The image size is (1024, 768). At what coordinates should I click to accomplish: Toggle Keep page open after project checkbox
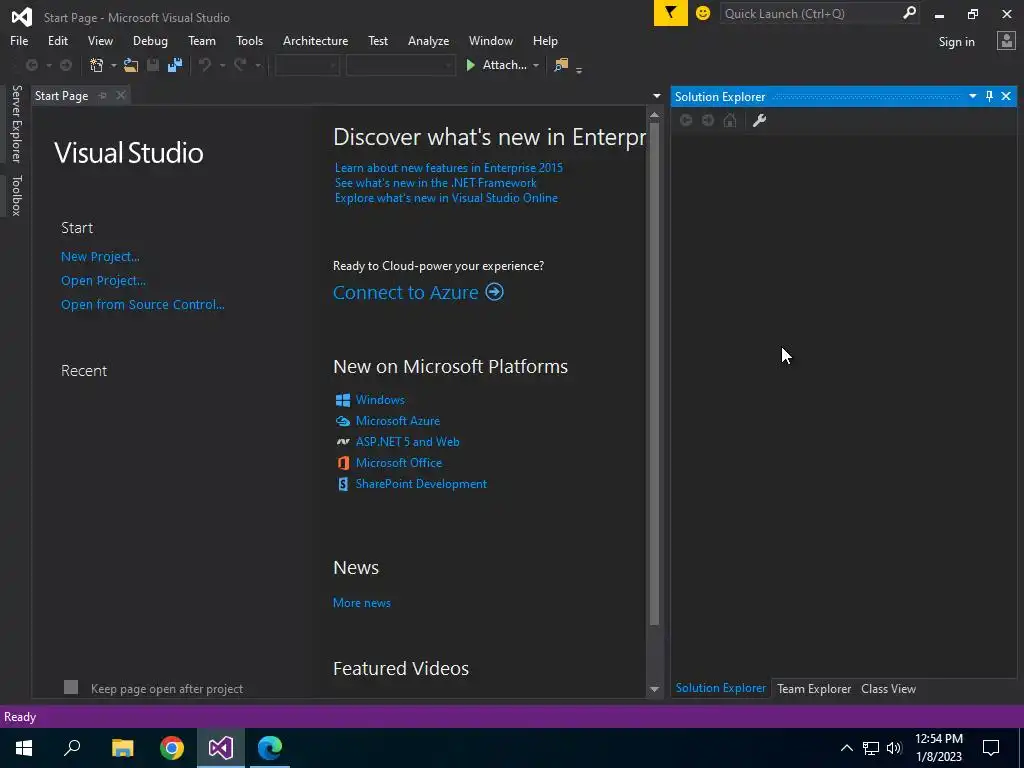[x=71, y=687]
